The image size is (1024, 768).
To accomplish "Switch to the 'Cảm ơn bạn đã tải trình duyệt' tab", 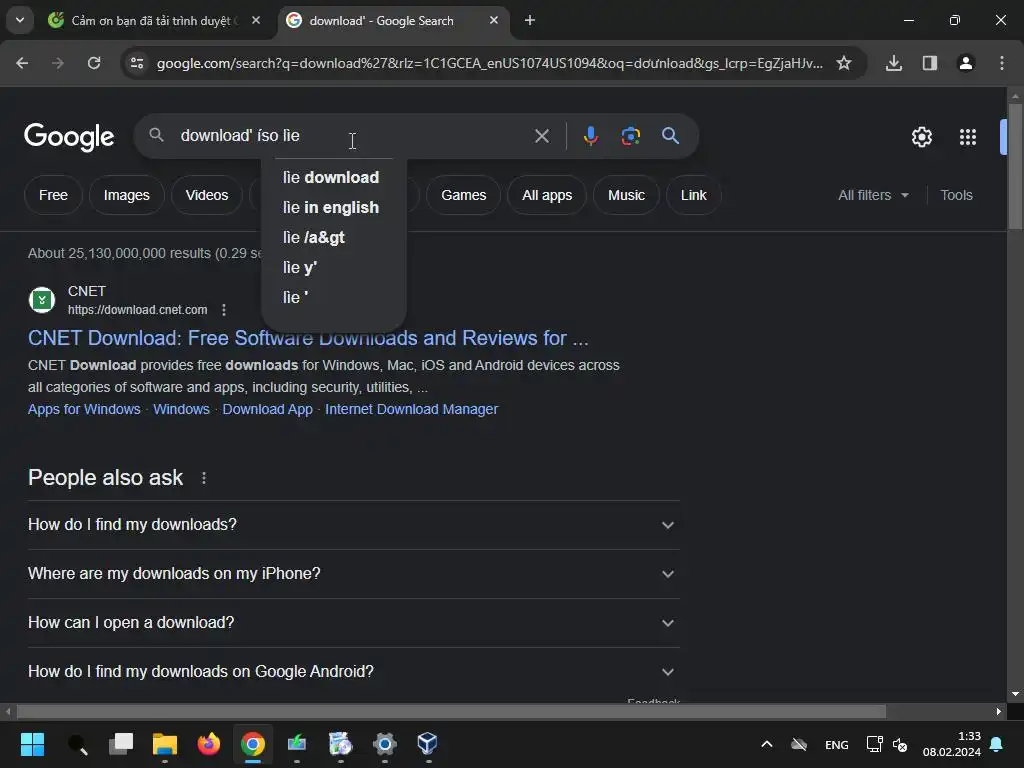I will tap(154, 21).
